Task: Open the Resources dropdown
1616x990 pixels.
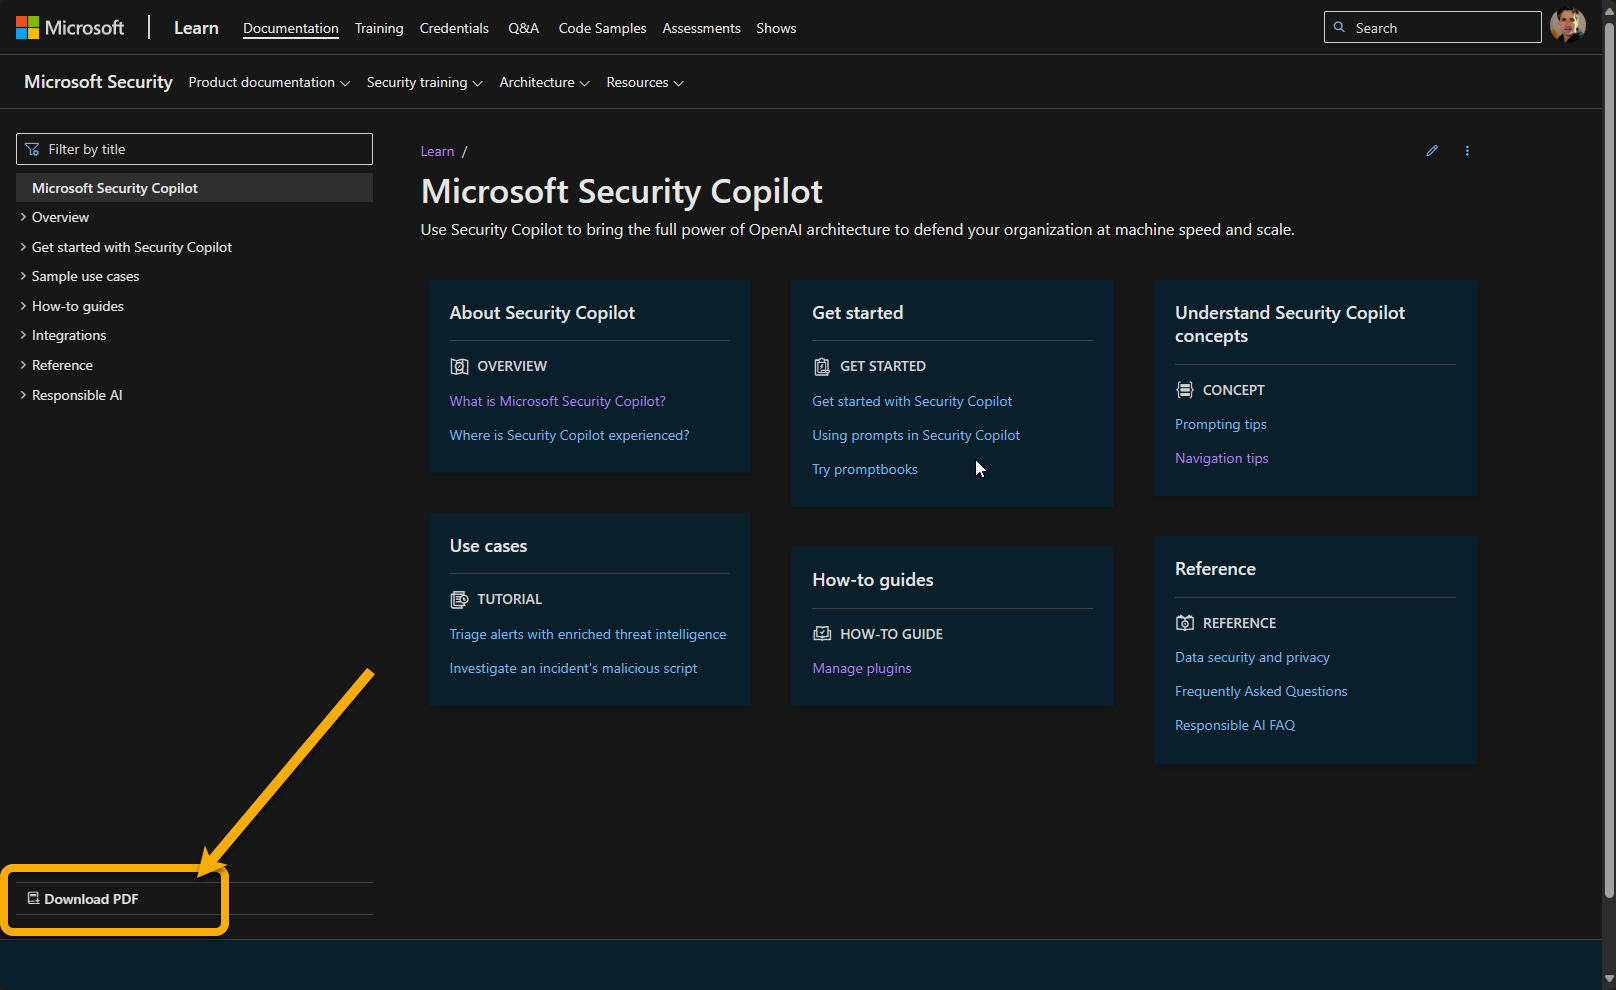Action: pyautogui.click(x=645, y=82)
